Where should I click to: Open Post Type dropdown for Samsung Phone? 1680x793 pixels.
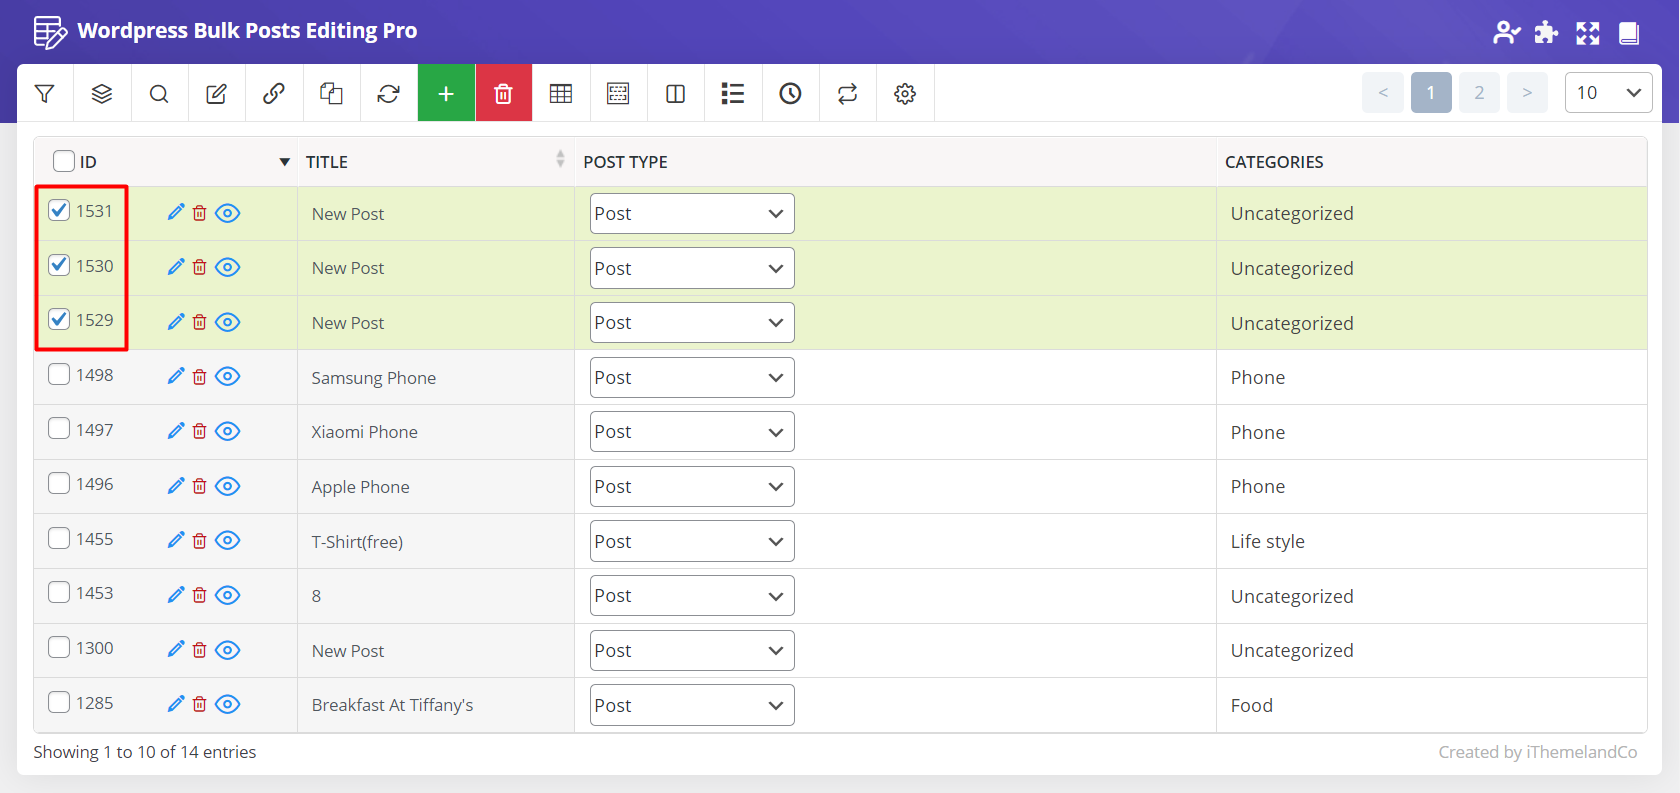pos(692,378)
